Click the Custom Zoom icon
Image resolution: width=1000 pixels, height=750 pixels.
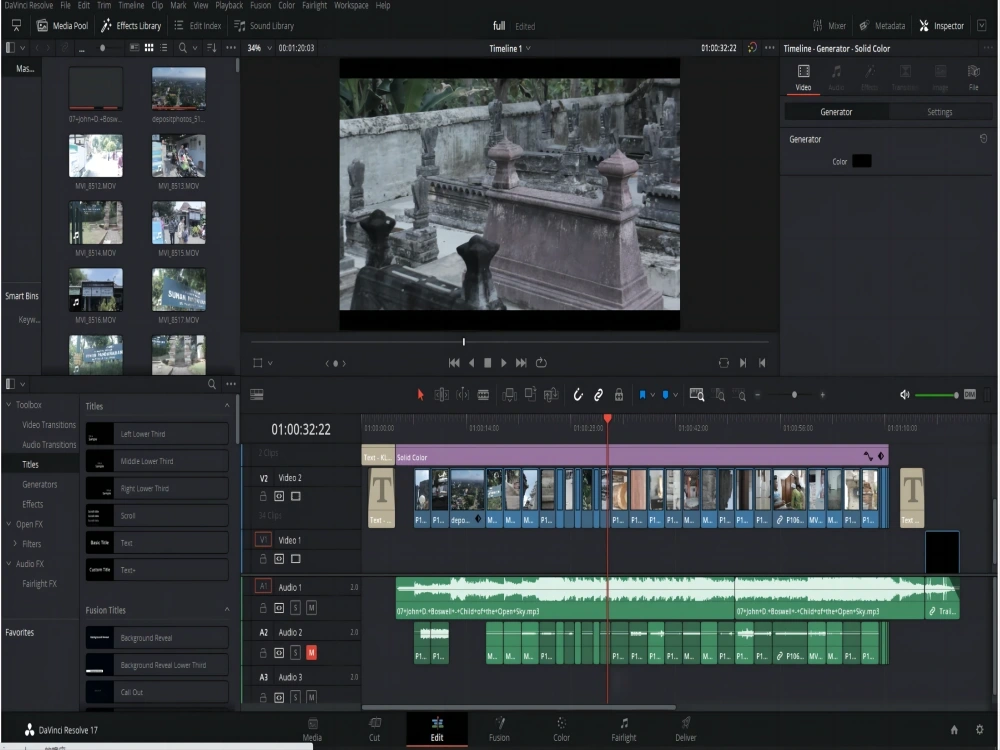[740, 395]
